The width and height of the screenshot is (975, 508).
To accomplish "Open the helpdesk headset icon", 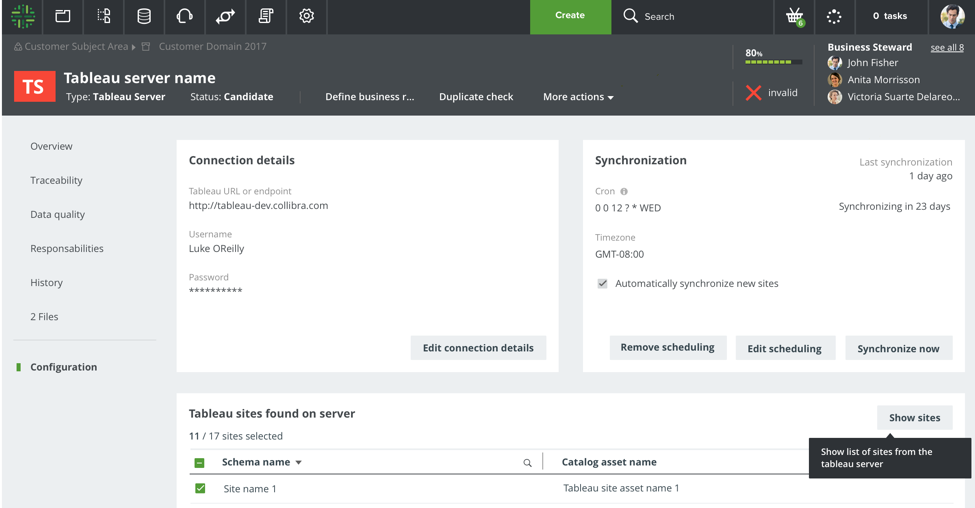I will 185,16.
